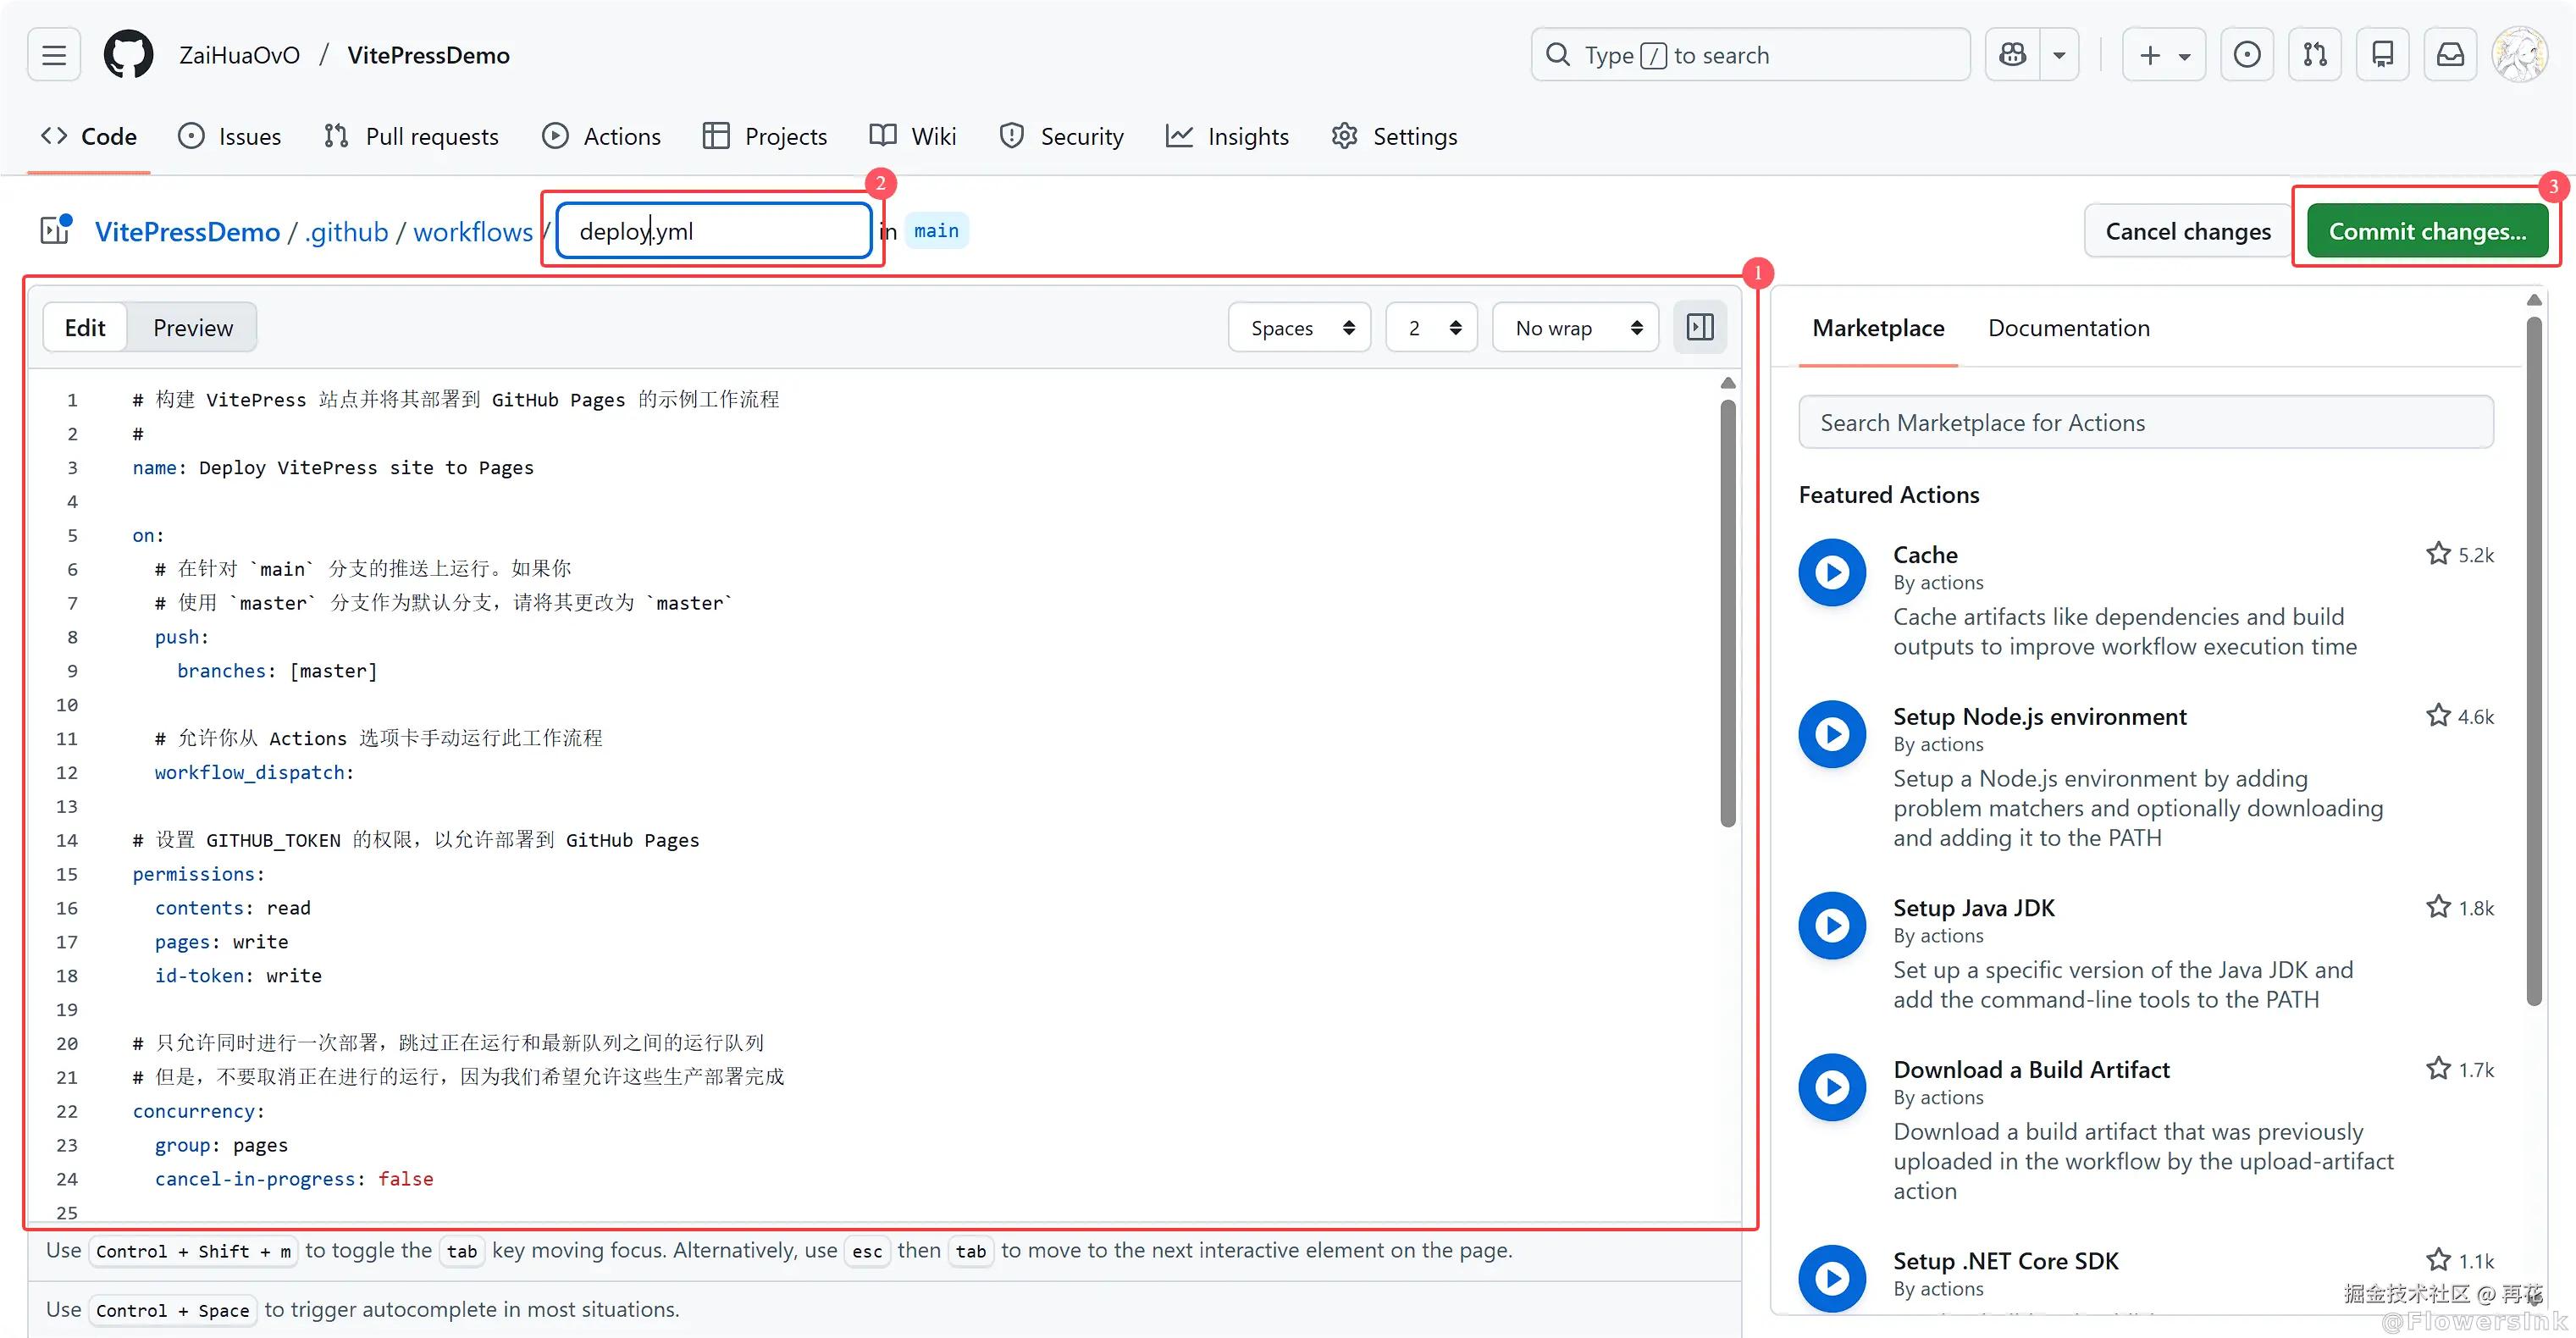Open the notifications inbox icon

click(2450, 55)
